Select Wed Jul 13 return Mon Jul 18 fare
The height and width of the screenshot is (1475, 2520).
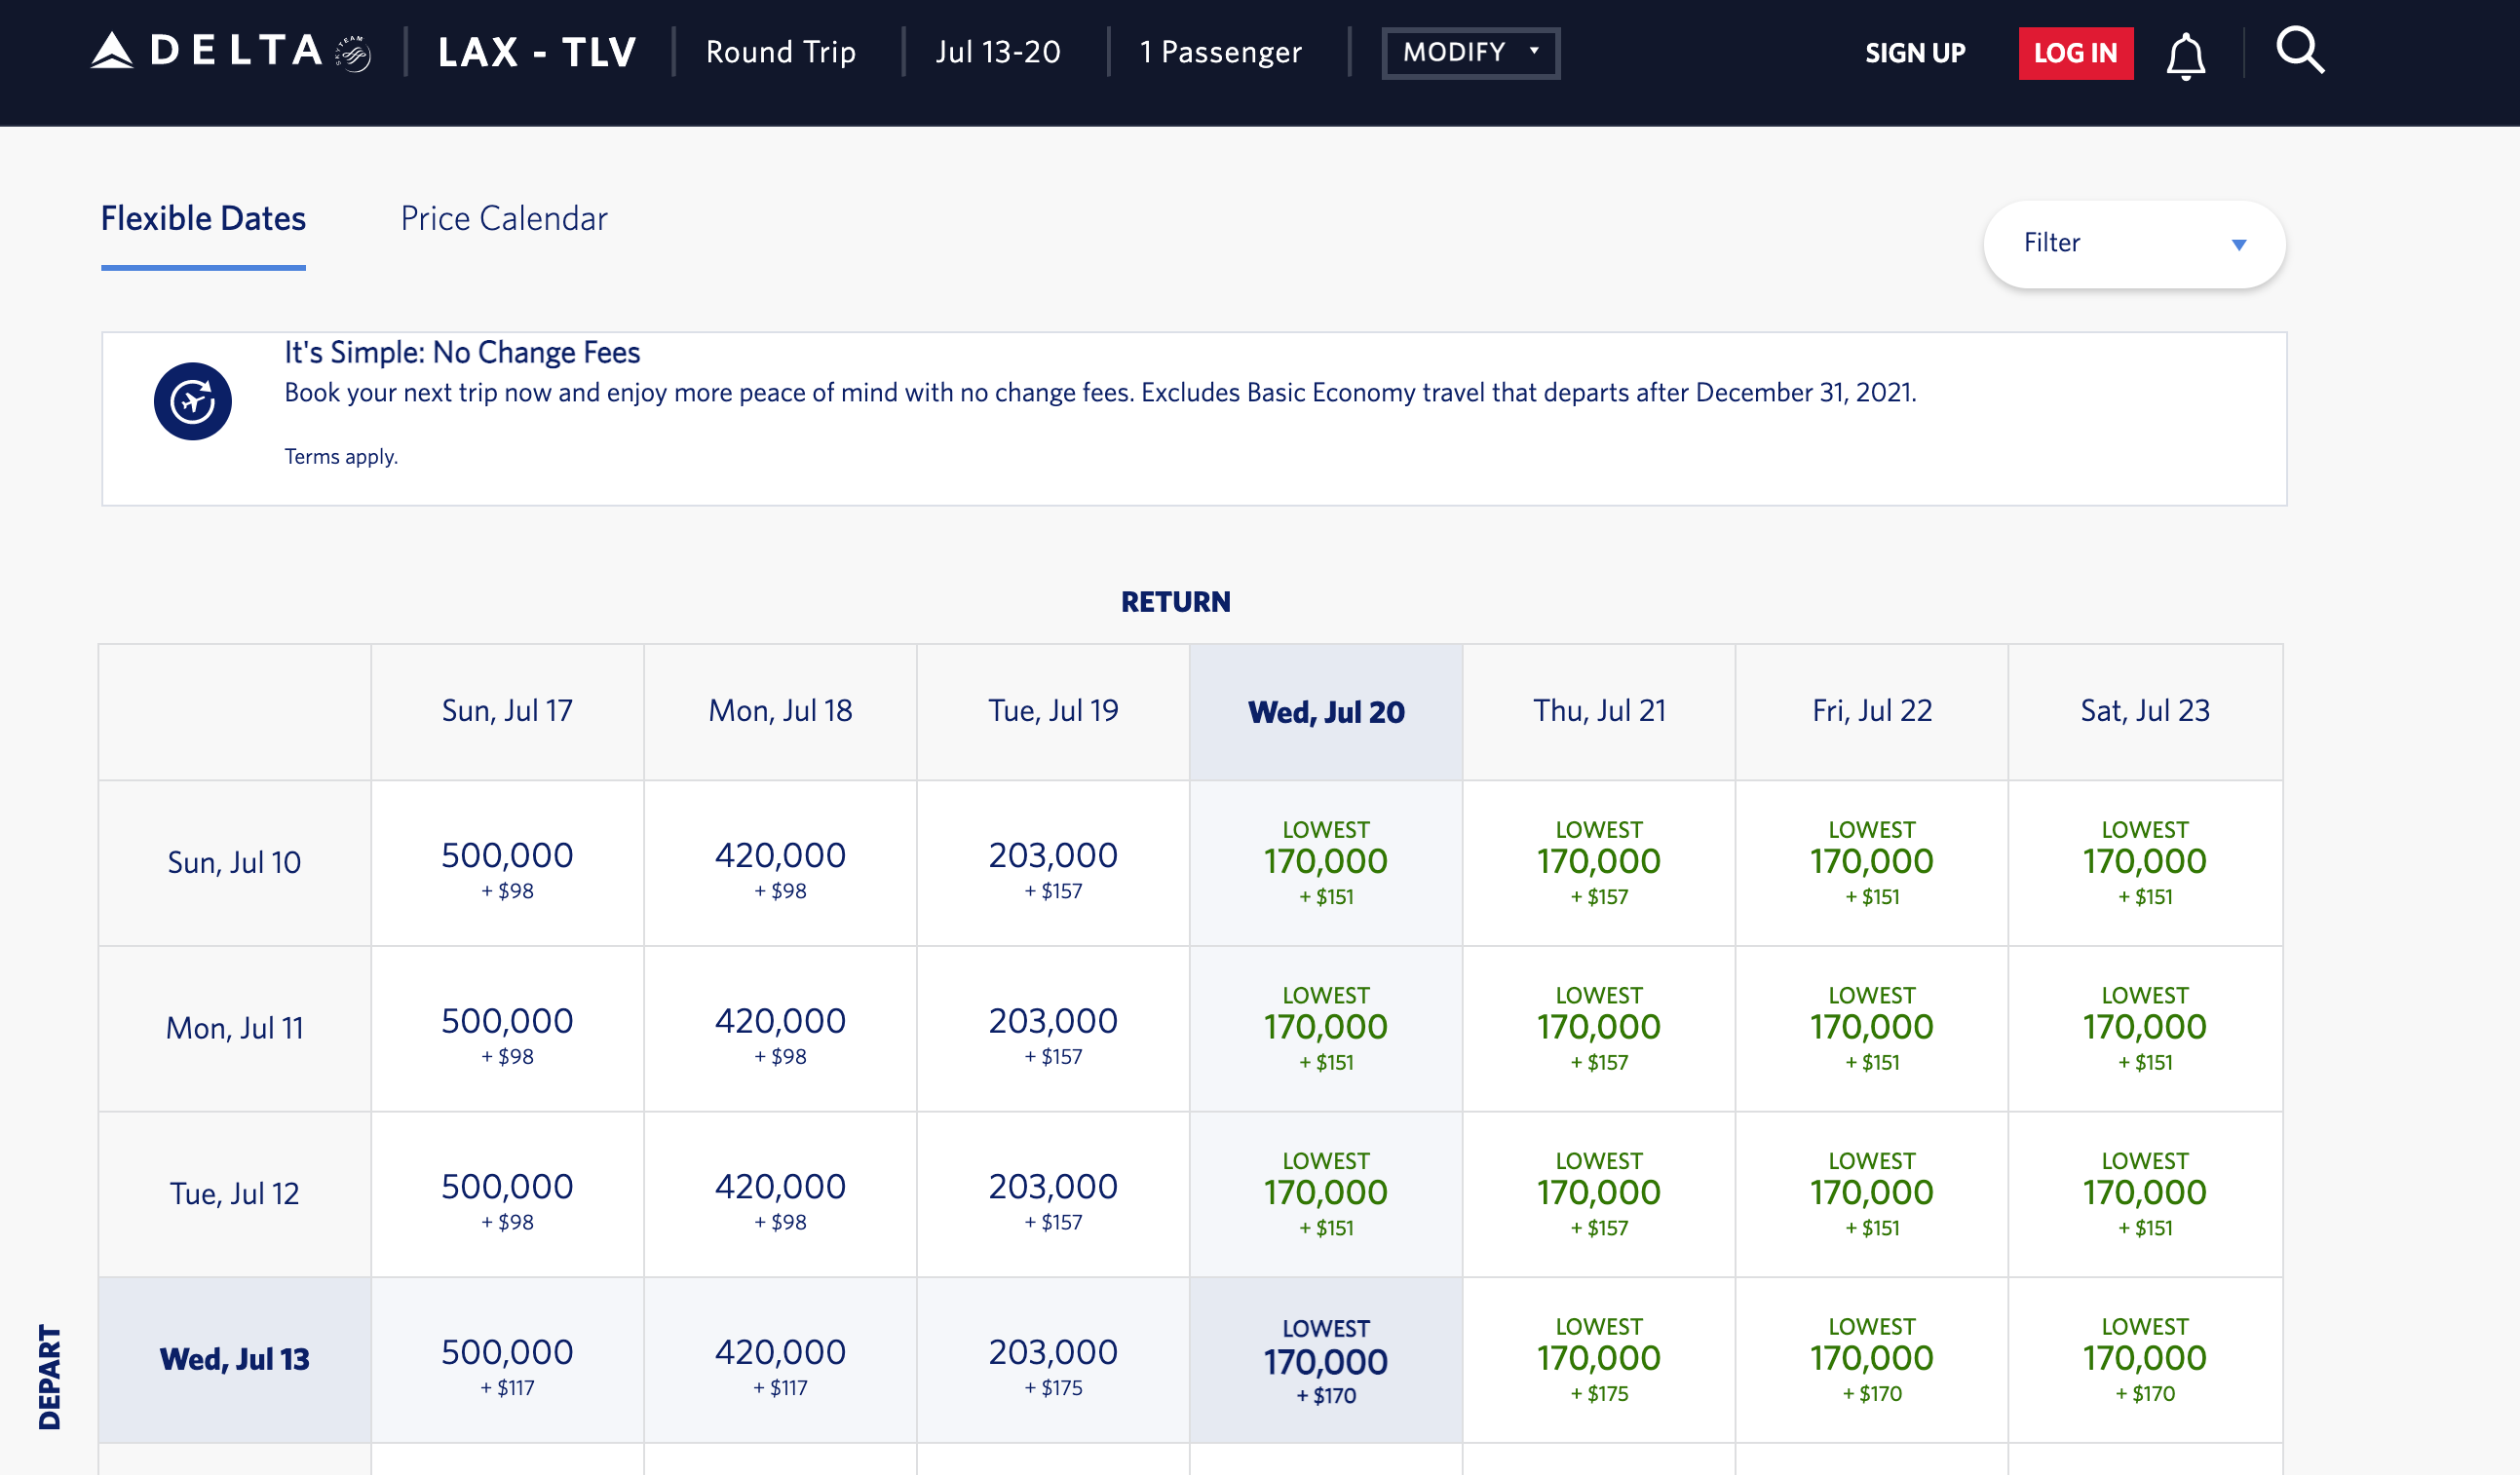(780, 1361)
